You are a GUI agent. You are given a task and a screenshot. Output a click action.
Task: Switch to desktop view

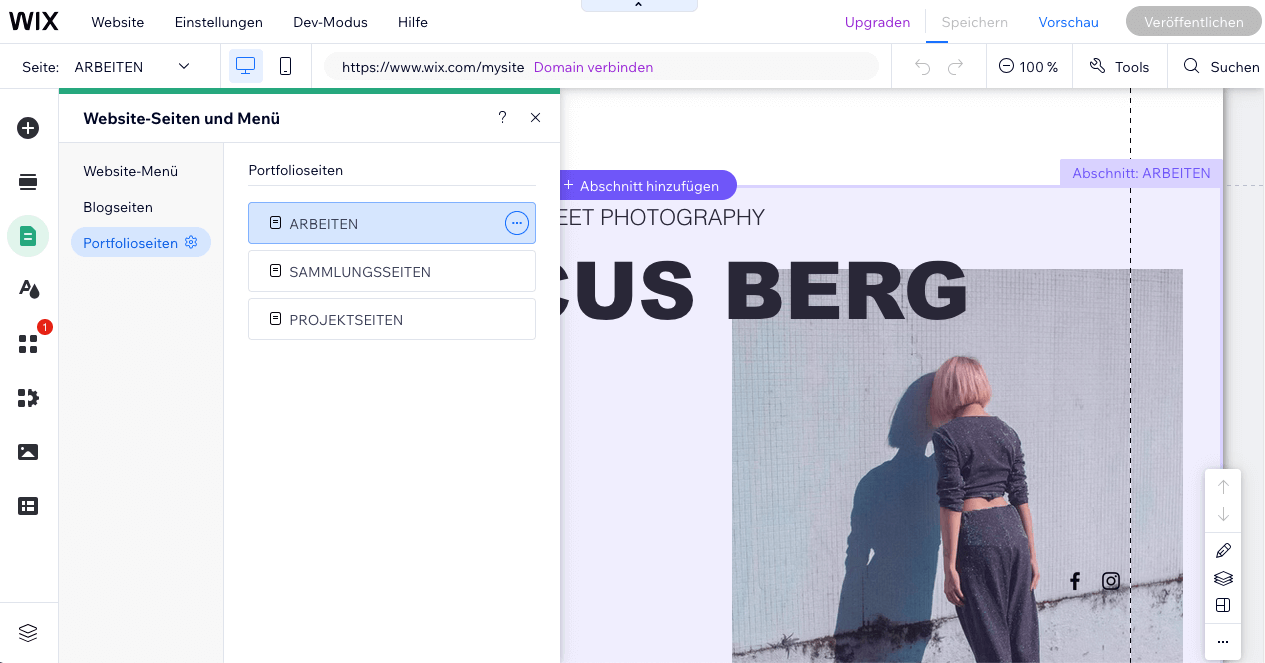click(246, 66)
